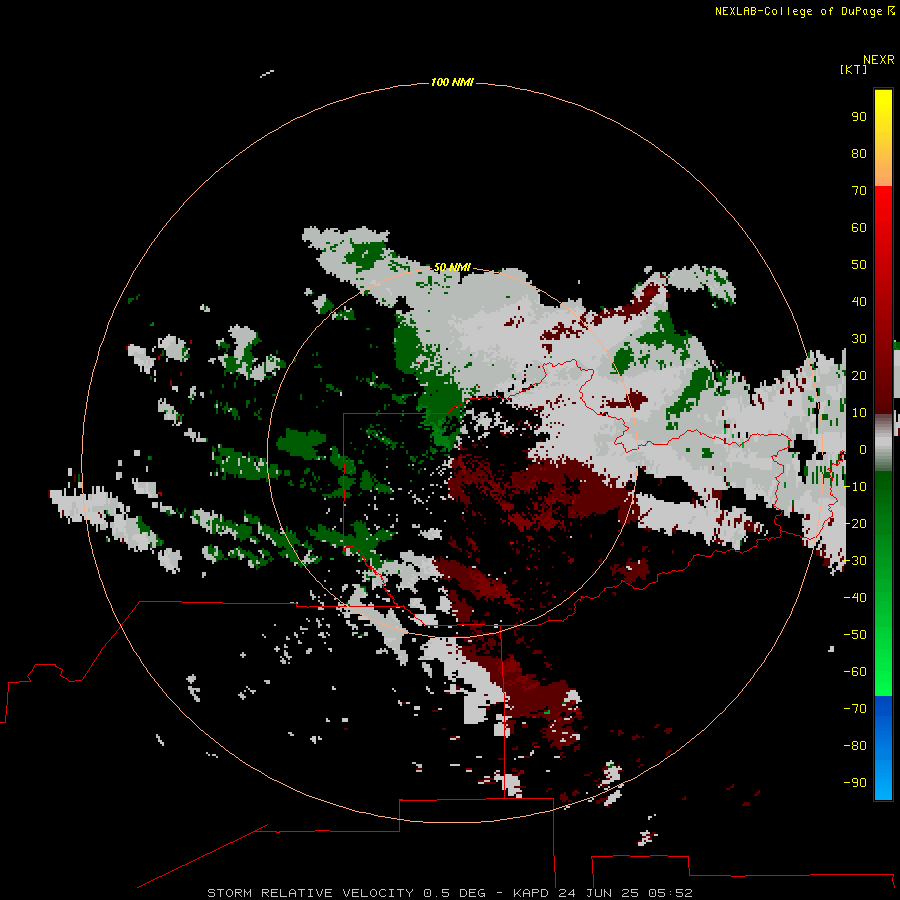Click the NEXR label above the color bar

pos(879,60)
